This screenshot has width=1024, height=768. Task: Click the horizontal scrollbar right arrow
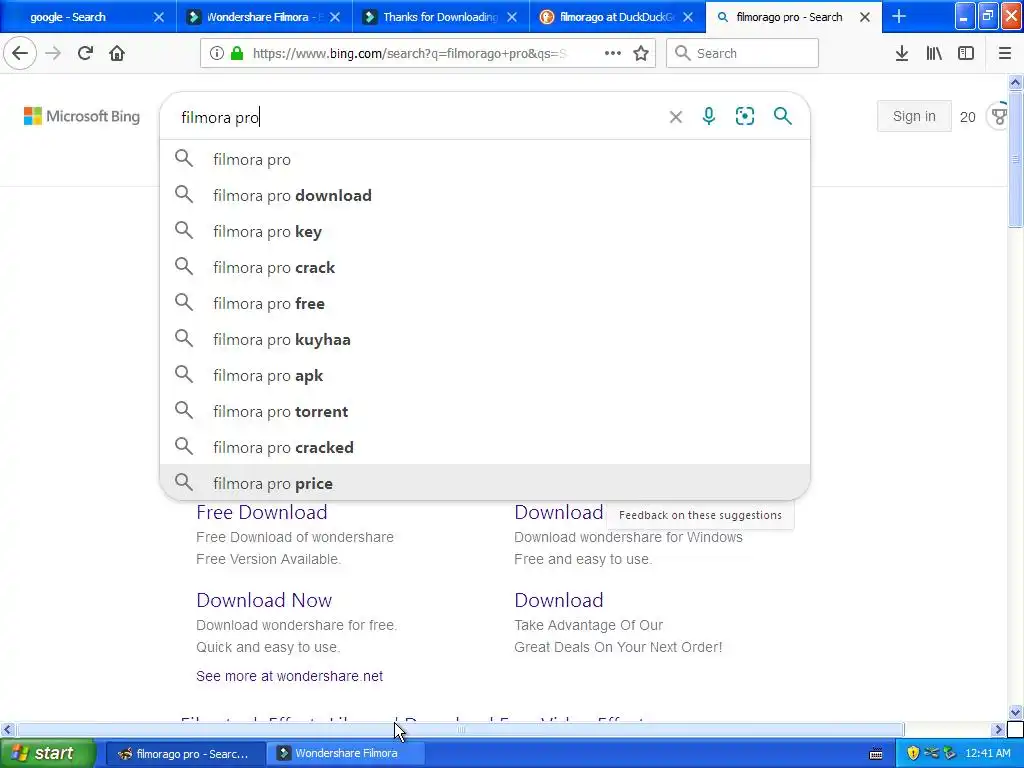click(998, 729)
